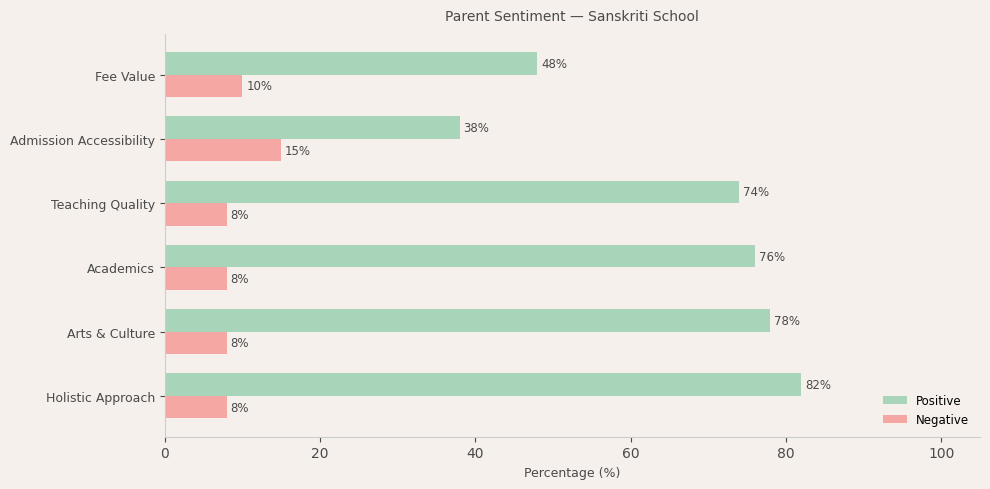Screen dimensions: 990x489
Task: Click the Negative legend label text
Action: (942, 420)
